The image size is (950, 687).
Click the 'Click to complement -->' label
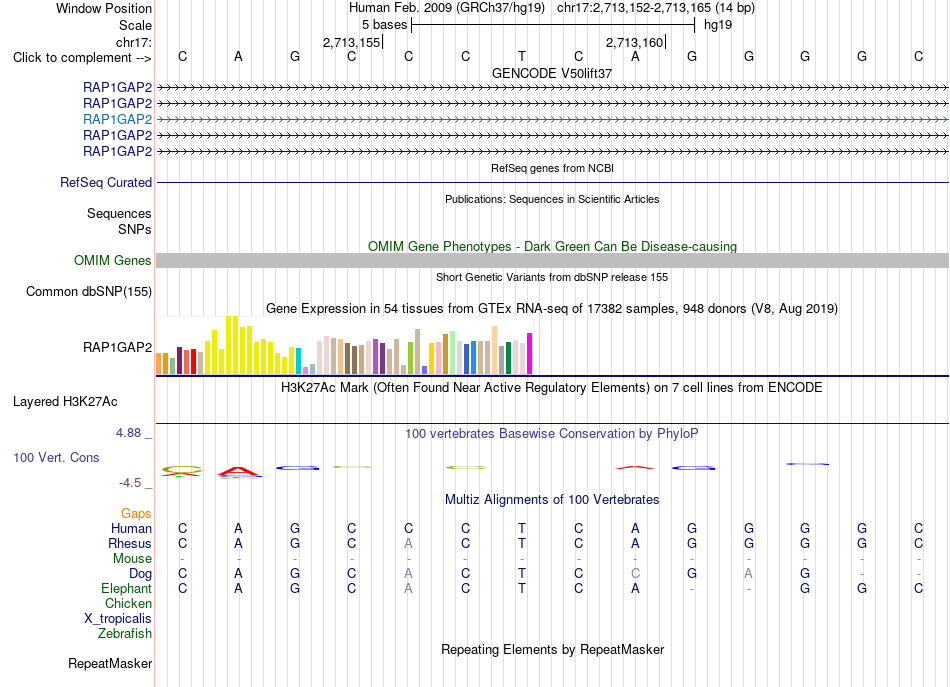click(x=82, y=58)
